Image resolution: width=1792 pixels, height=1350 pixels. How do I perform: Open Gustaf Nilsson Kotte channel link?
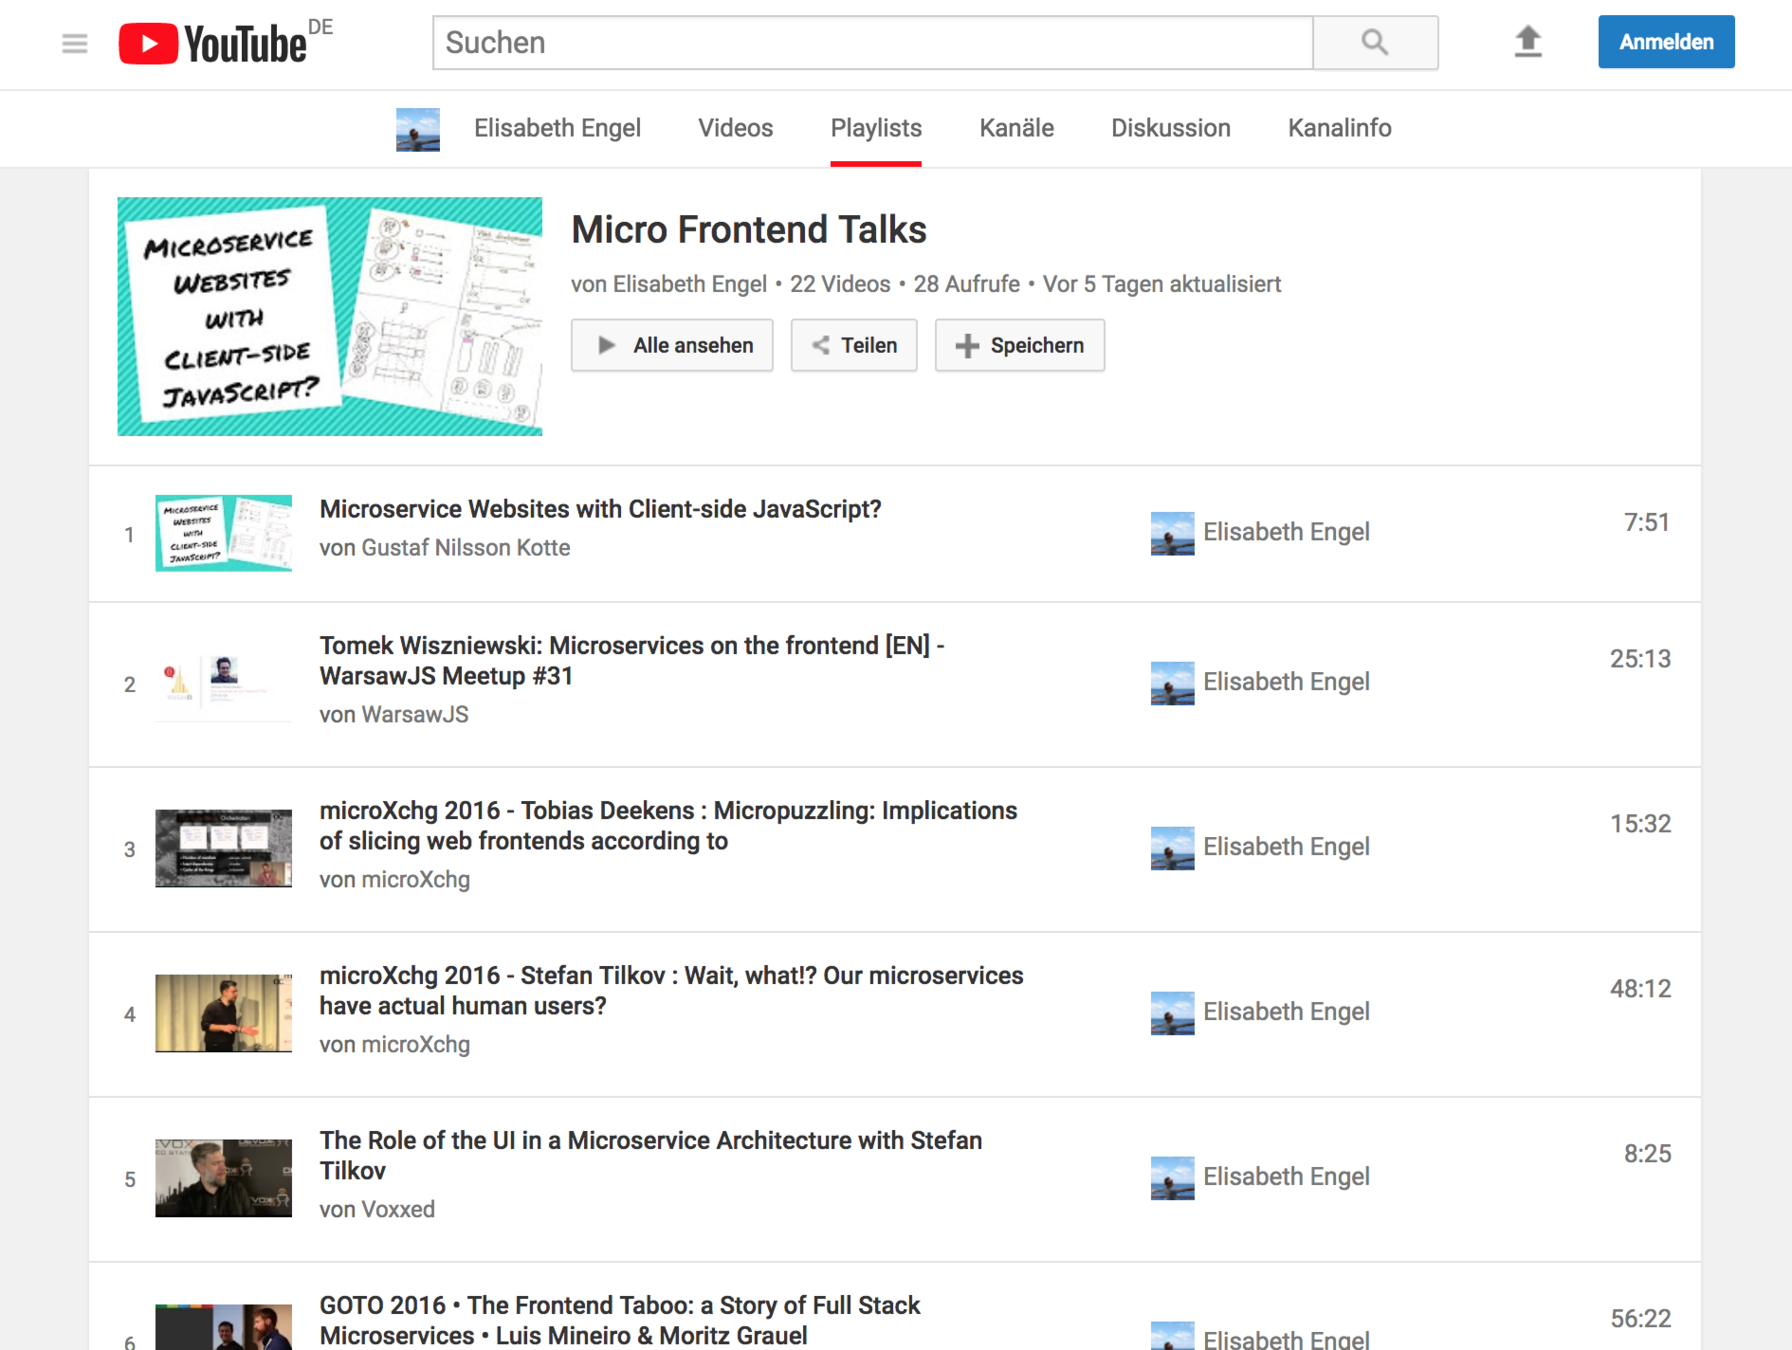click(465, 548)
